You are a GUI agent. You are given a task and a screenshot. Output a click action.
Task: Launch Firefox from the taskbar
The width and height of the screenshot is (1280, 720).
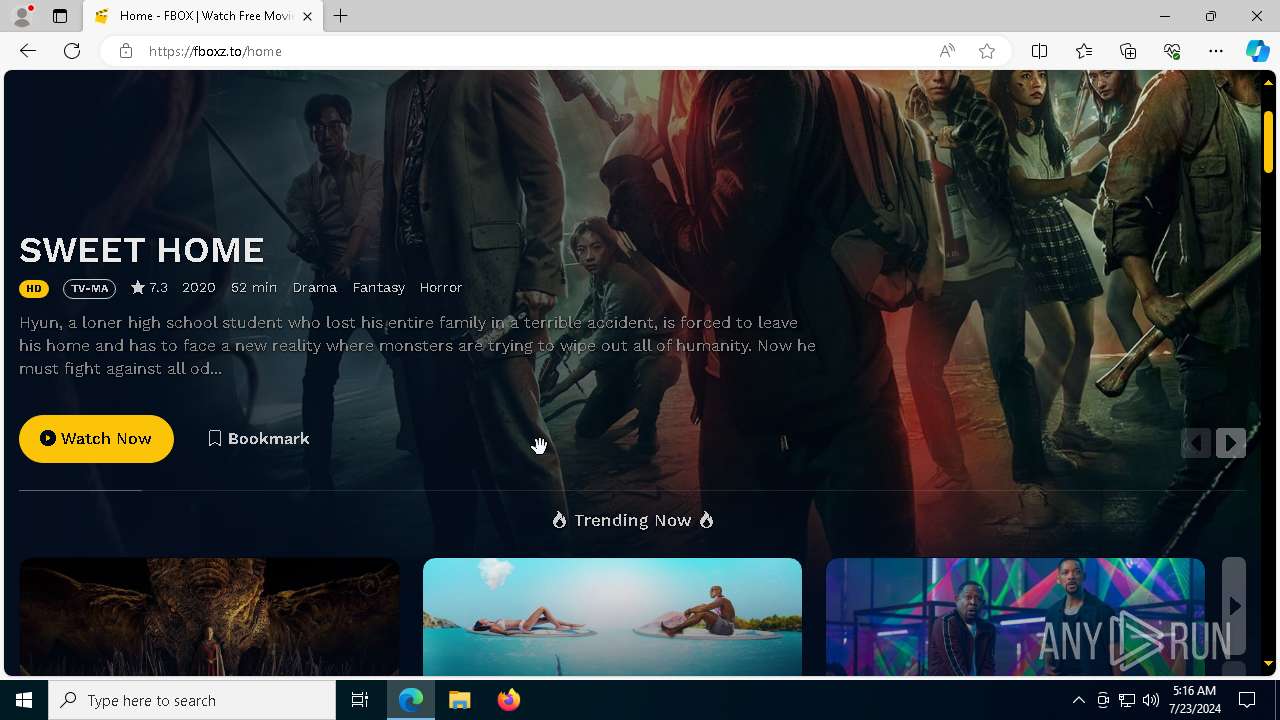coord(509,700)
